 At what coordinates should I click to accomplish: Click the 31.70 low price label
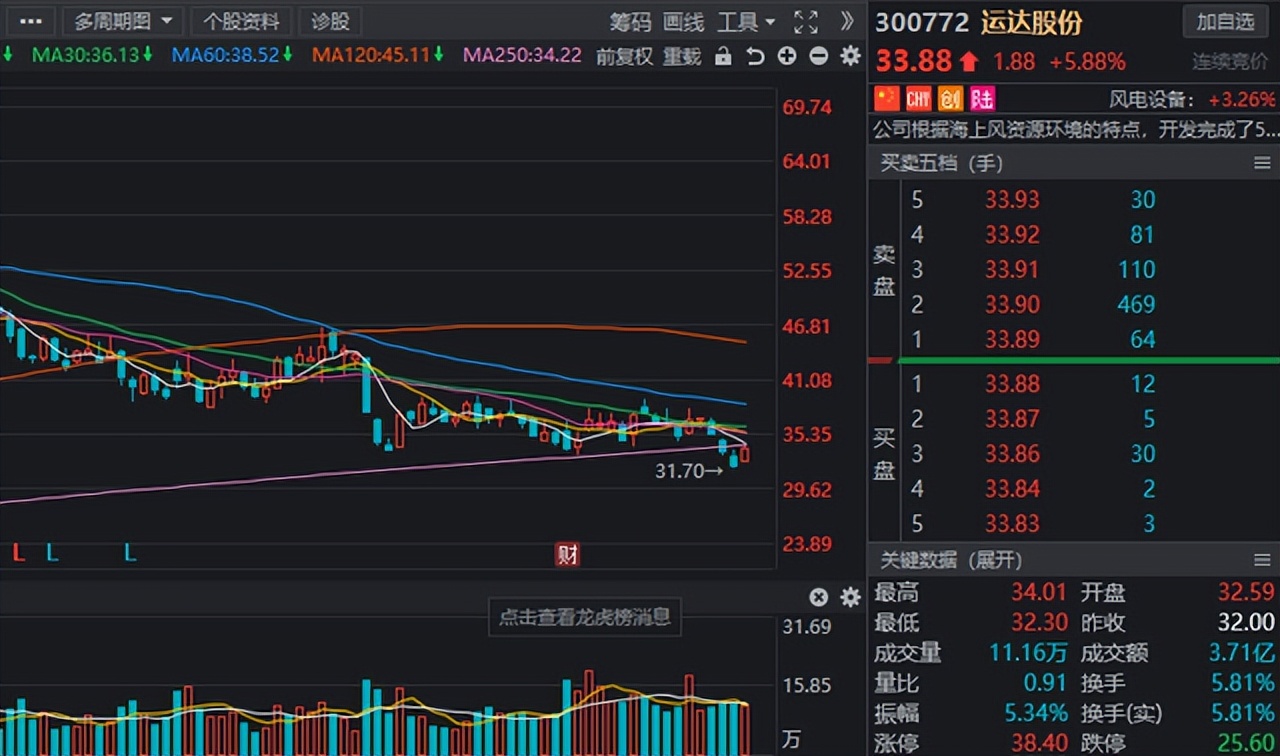click(689, 470)
